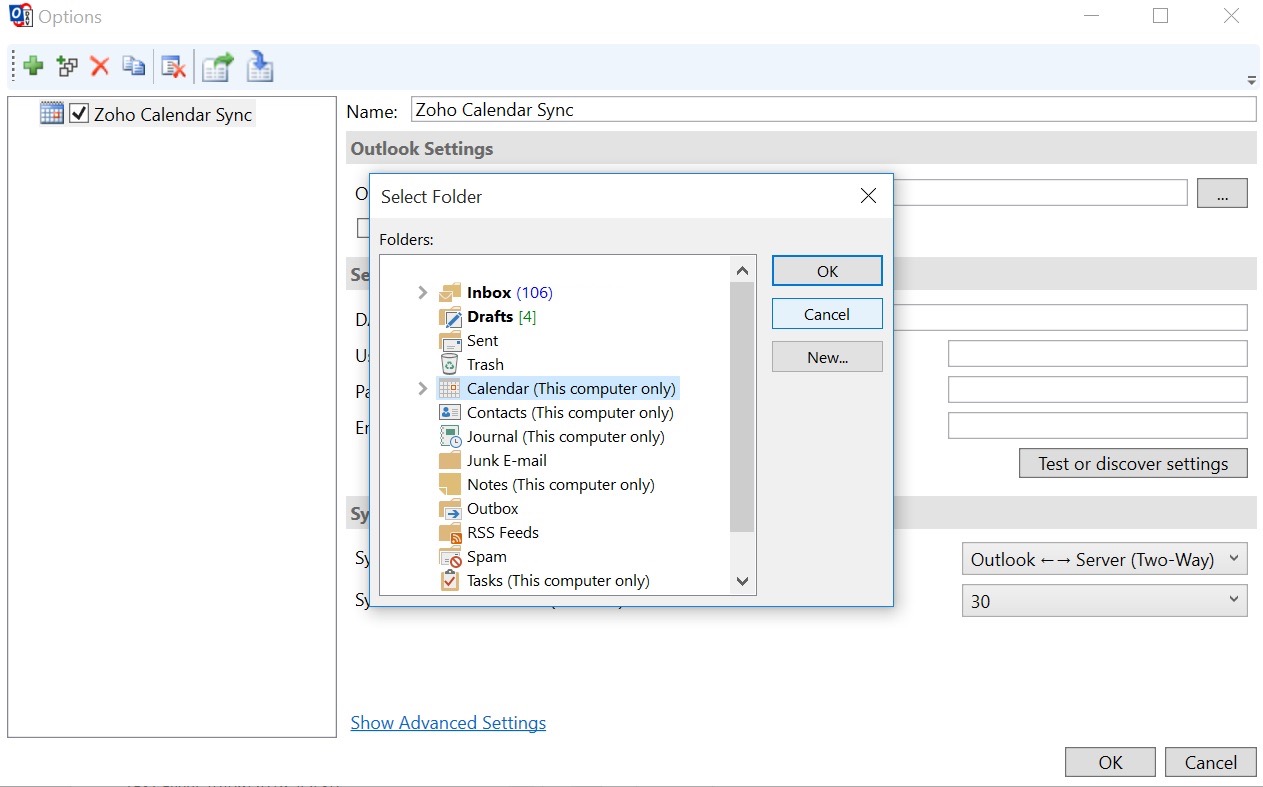The width and height of the screenshot is (1263, 787).
Task: Choose the Tasks (This computer only) folder
Action: (x=557, y=581)
